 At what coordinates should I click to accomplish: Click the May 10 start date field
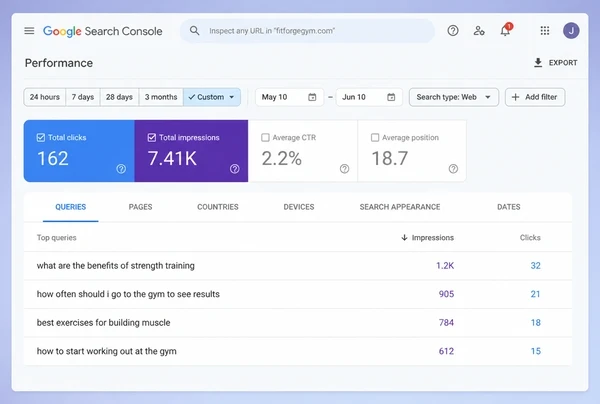pos(289,97)
